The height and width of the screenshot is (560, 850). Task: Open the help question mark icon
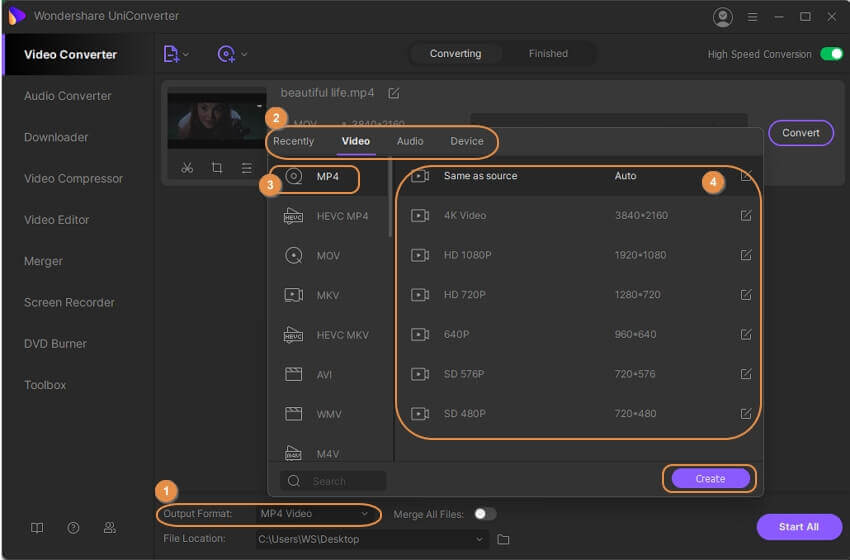pos(73,528)
